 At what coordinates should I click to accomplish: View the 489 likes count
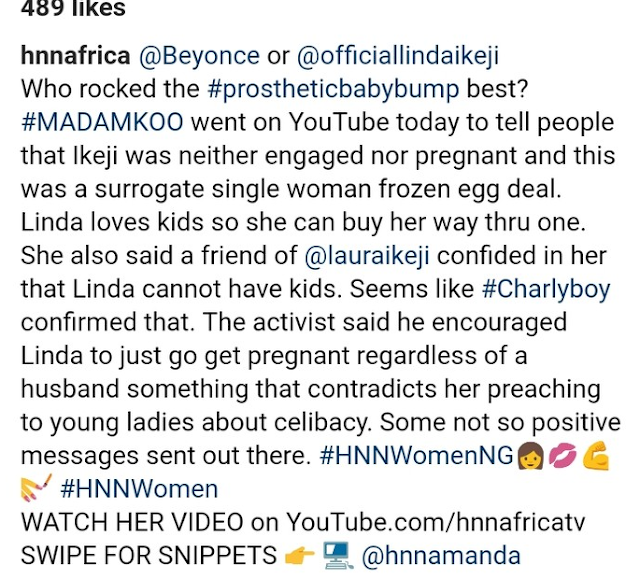(x=73, y=7)
